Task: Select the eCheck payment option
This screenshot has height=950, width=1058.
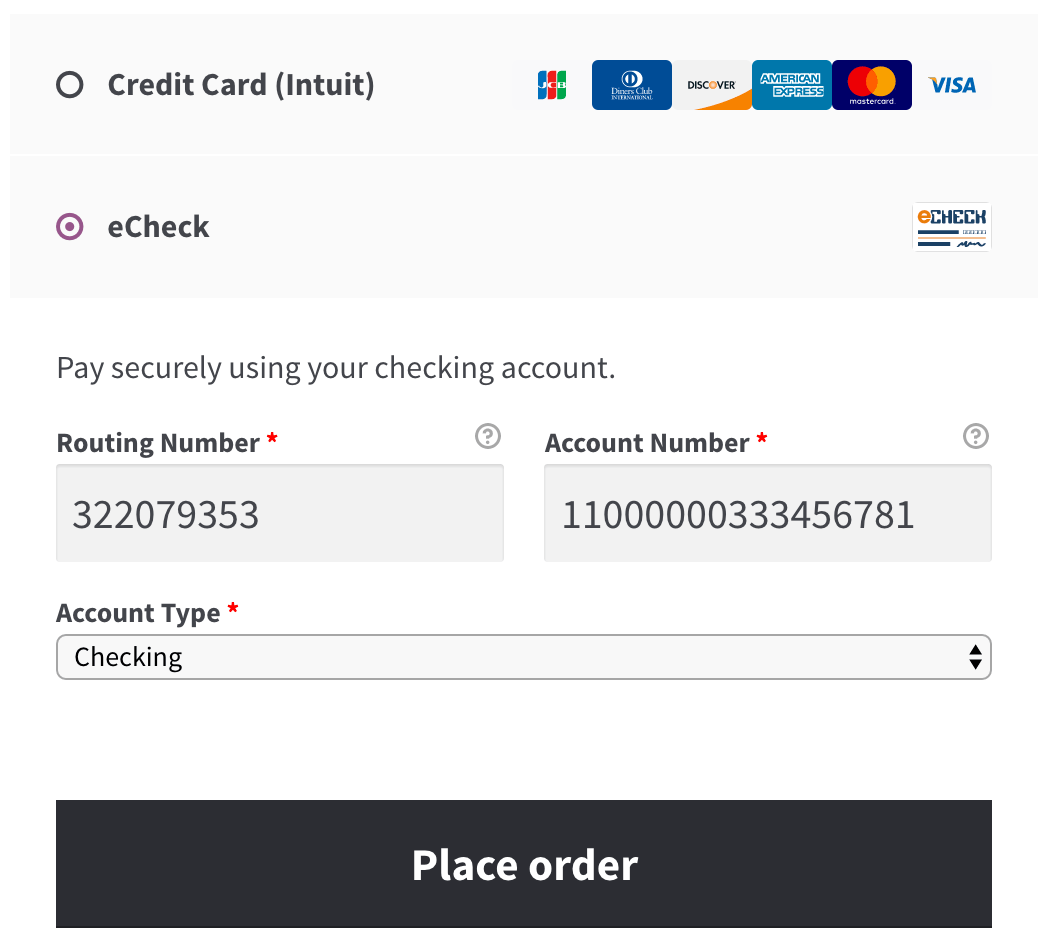Action: [69, 227]
